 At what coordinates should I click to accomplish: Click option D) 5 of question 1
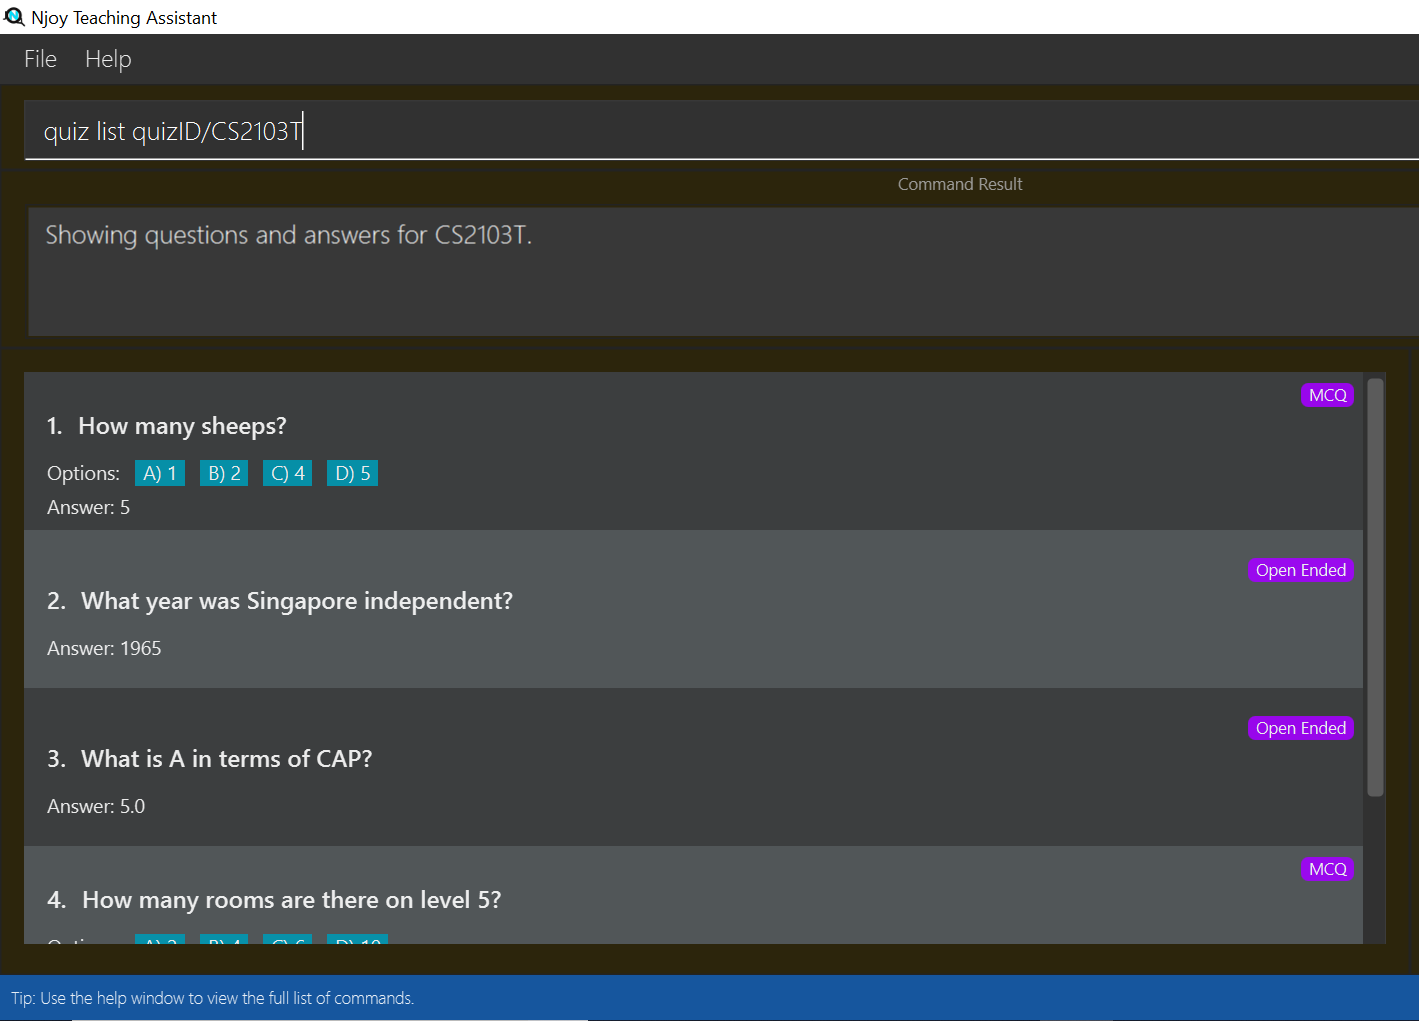(x=352, y=473)
